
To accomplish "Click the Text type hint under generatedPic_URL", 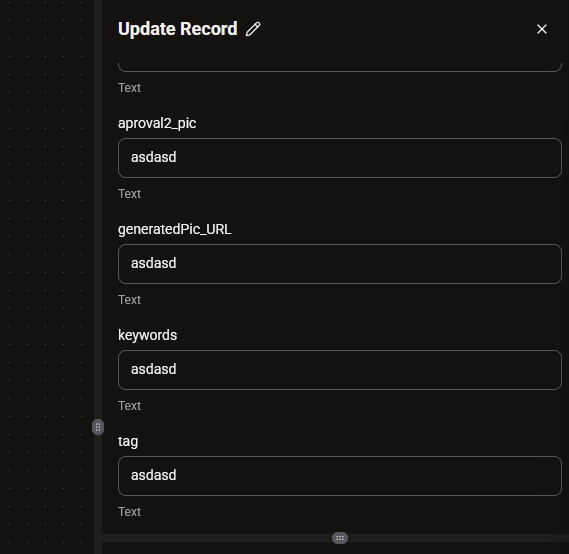I will (129, 300).
